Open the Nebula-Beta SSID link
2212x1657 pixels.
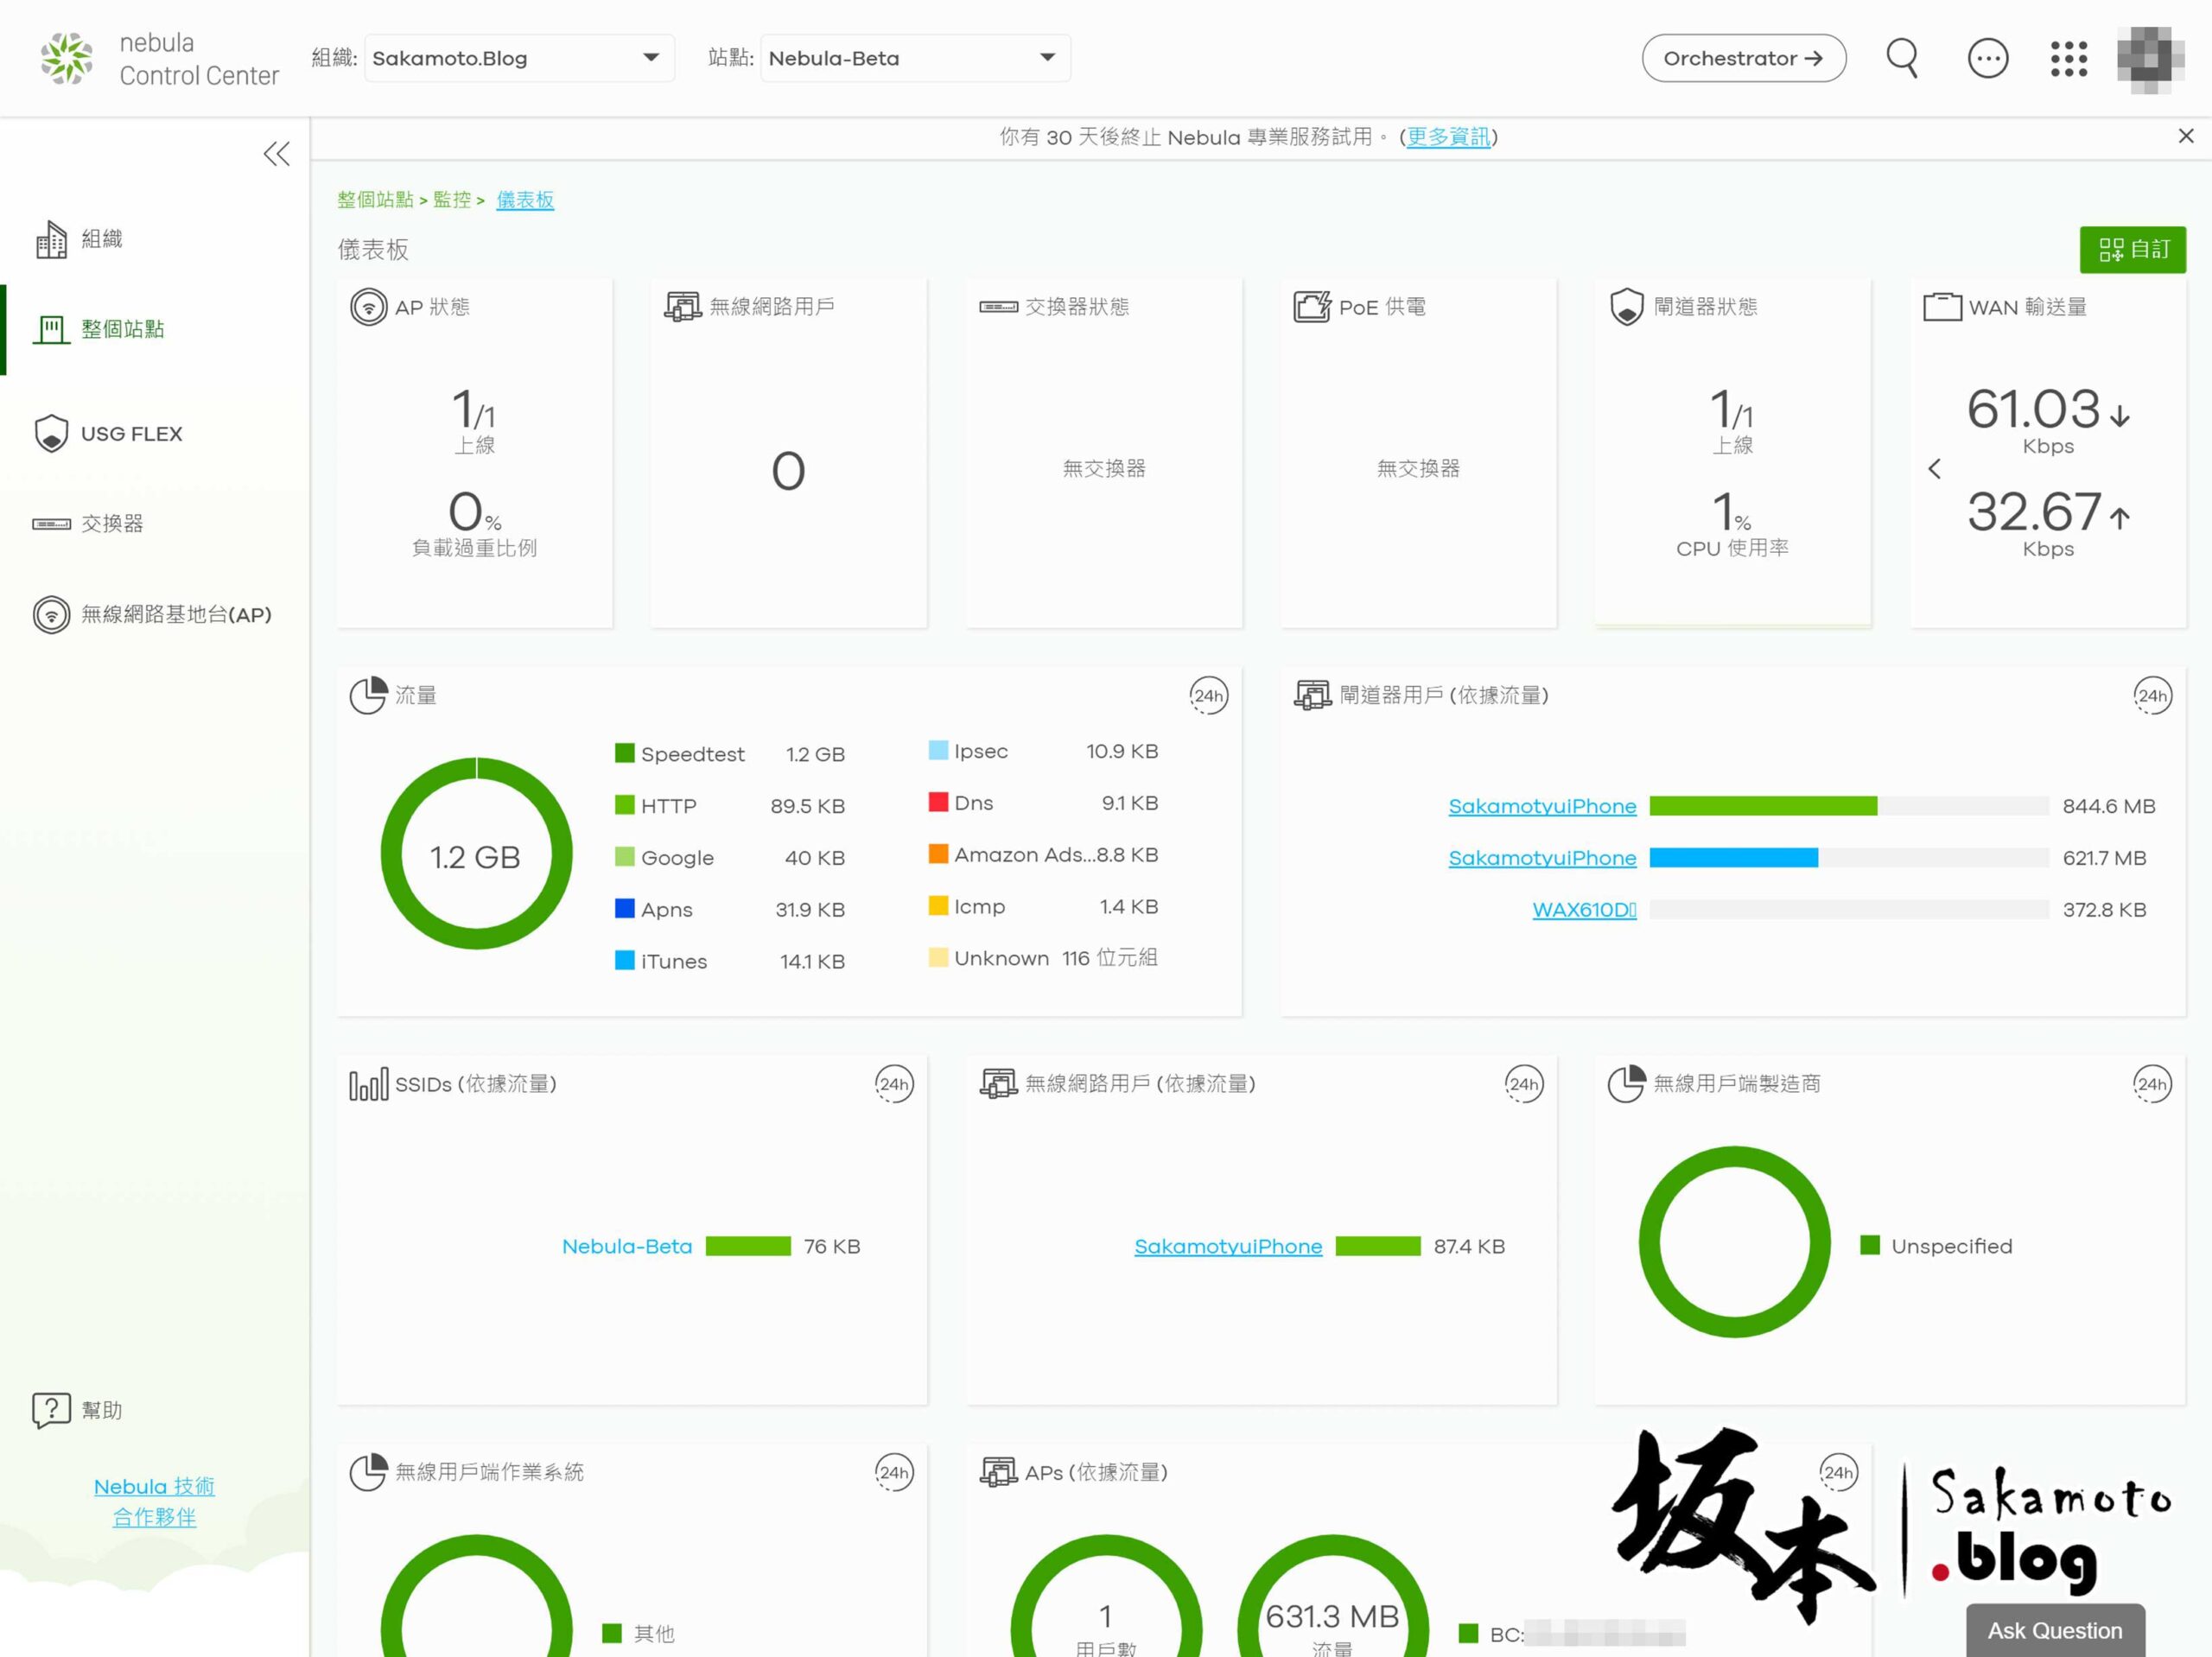point(627,1246)
